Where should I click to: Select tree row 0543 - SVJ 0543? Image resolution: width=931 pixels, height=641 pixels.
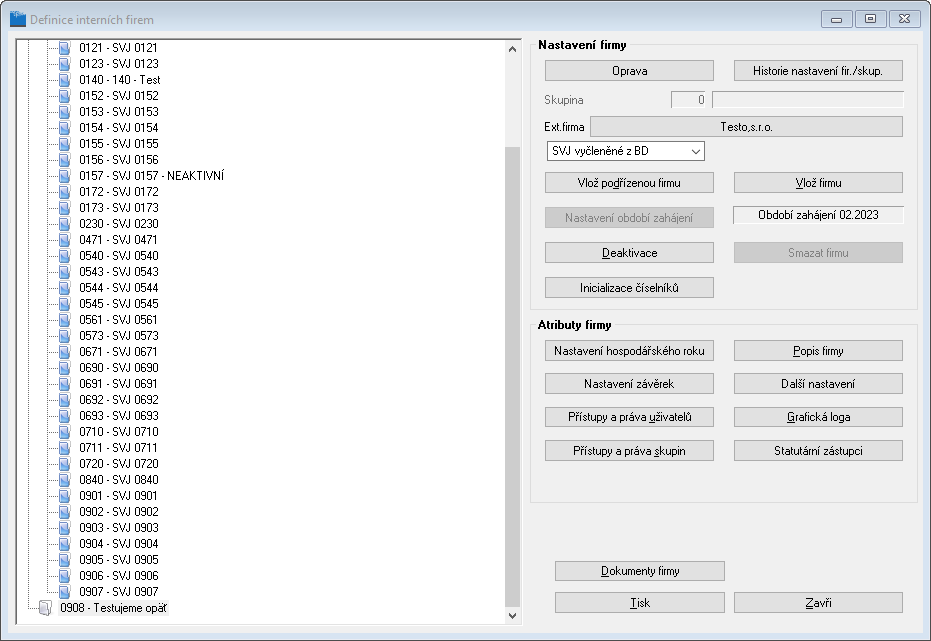pos(119,272)
